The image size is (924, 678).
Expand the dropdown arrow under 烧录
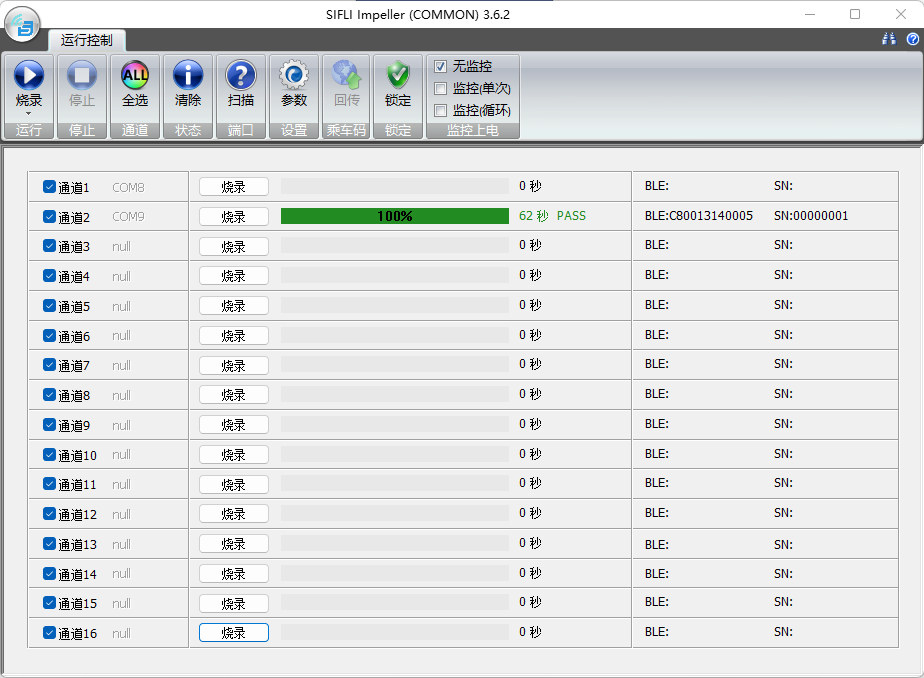(28, 114)
